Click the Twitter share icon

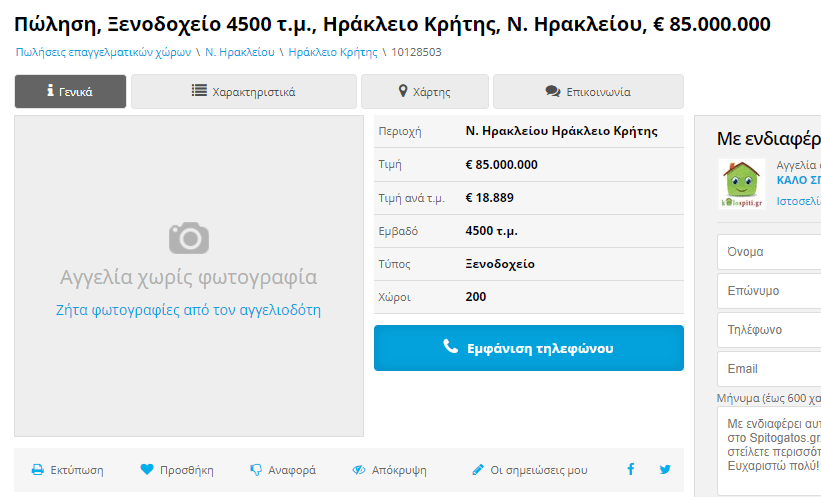click(665, 470)
